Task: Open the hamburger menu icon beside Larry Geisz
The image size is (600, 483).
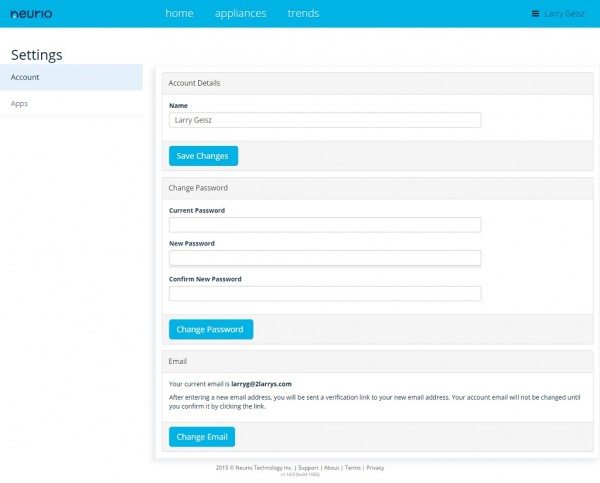Action: pyautogui.click(x=535, y=14)
